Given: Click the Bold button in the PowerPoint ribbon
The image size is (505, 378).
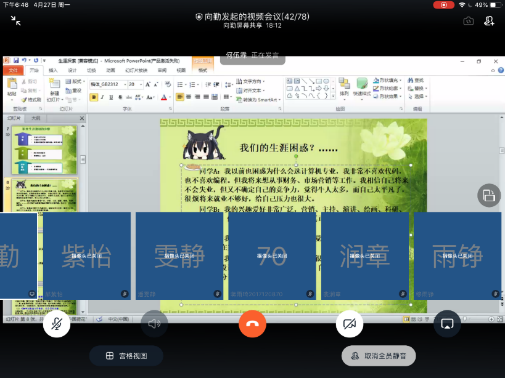Looking at the screenshot, I should point(94,97).
